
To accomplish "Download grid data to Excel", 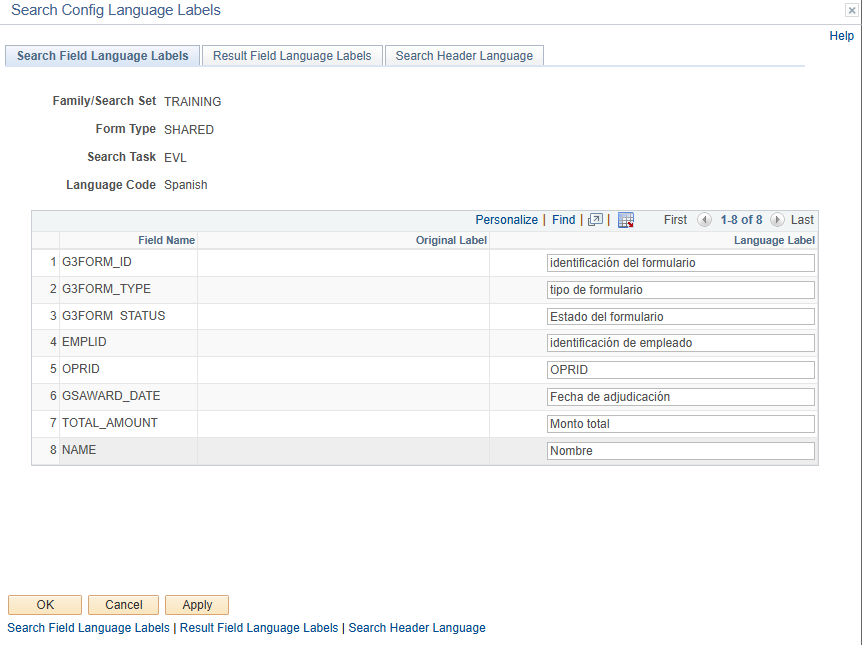I will (626, 219).
